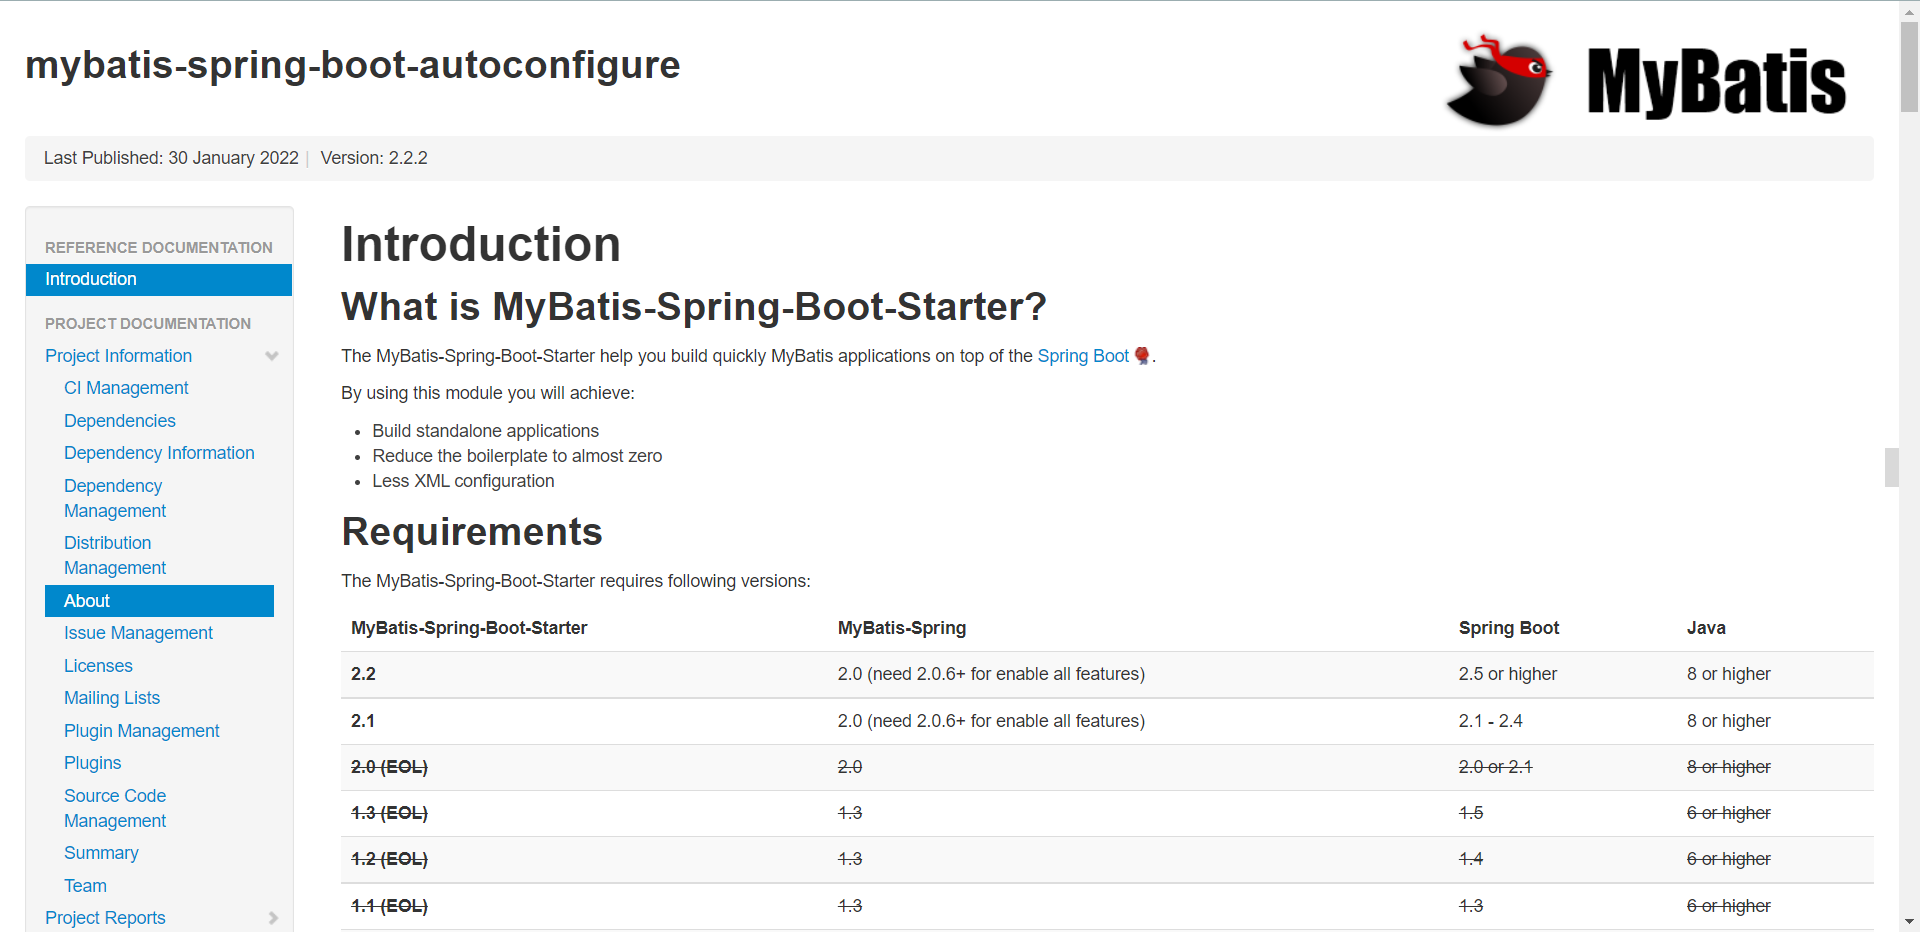Open the Mailing Lists page
Viewport: 1920px width, 932px height.
(x=112, y=698)
